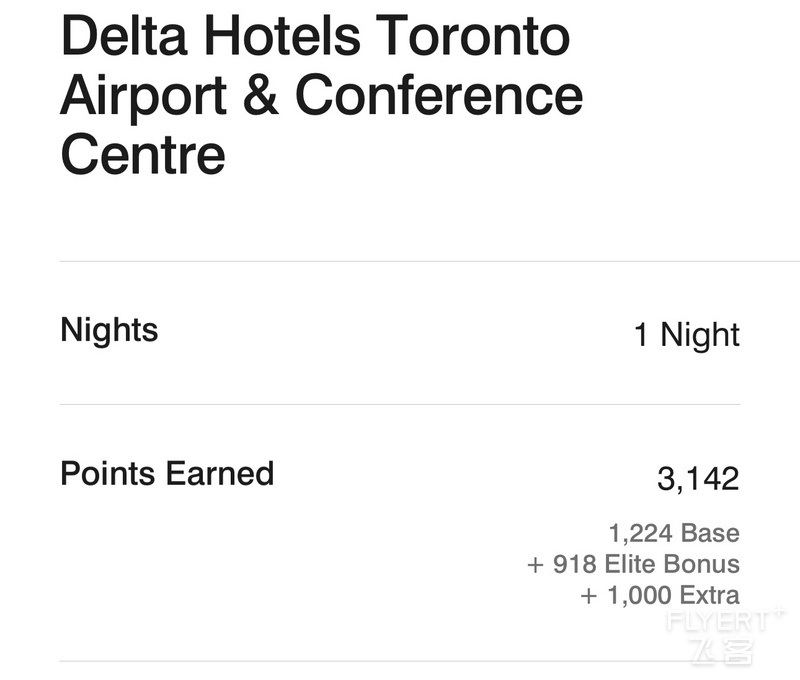The width and height of the screenshot is (800, 680).
Task: Click the divider below Points Earned section
Action: point(400,661)
